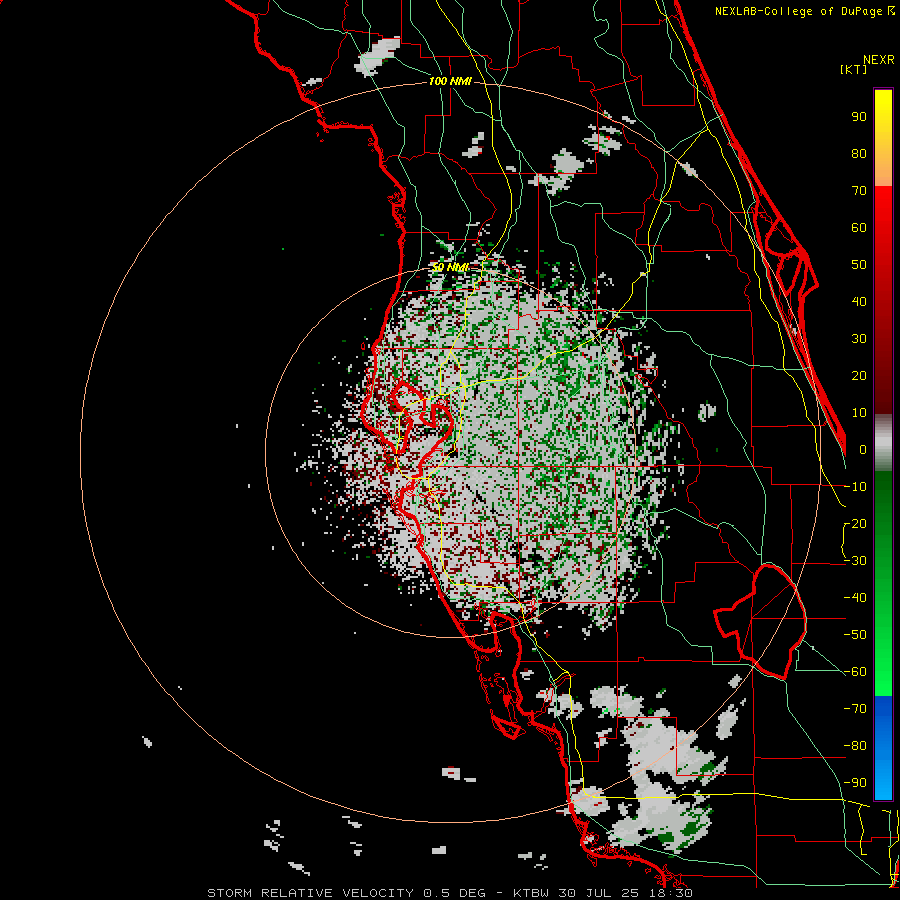
Task: Click the 90 value on the velocity scale
Action: [859, 117]
